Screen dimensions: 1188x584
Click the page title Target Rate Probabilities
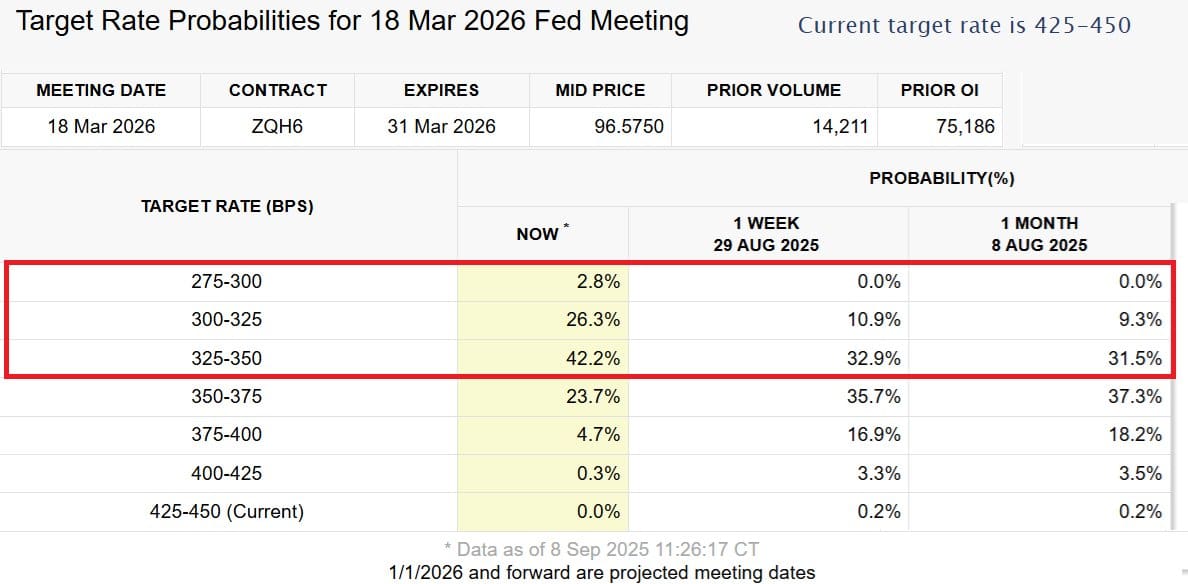pyautogui.click(x=352, y=21)
